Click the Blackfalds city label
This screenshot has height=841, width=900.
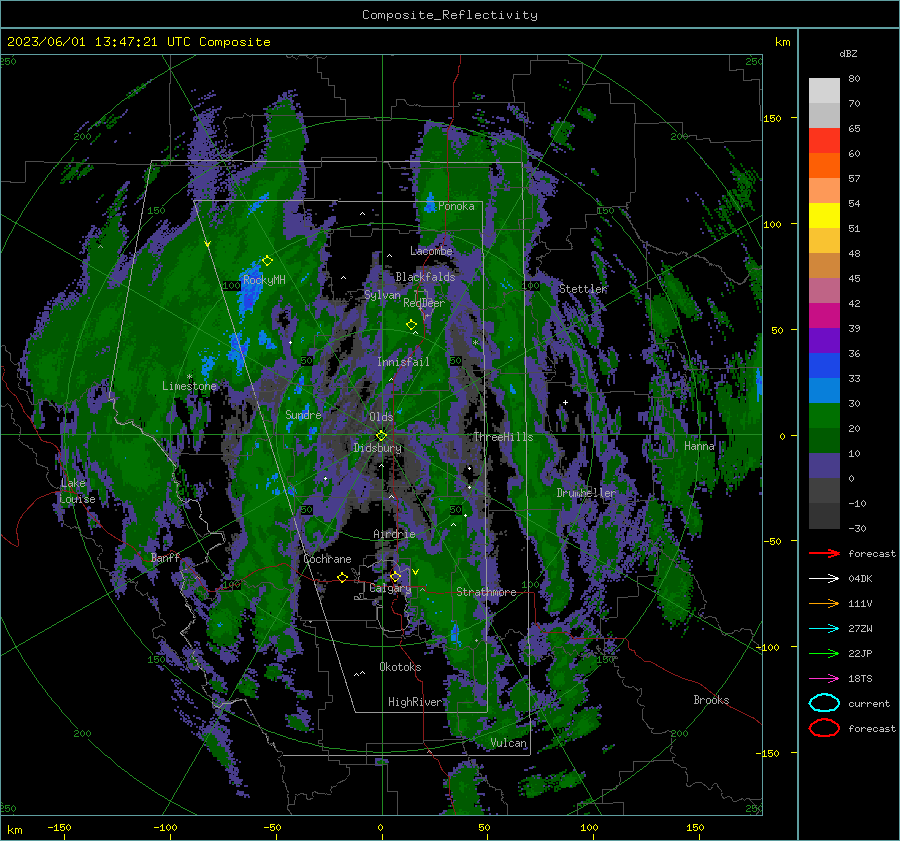pyautogui.click(x=425, y=277)
